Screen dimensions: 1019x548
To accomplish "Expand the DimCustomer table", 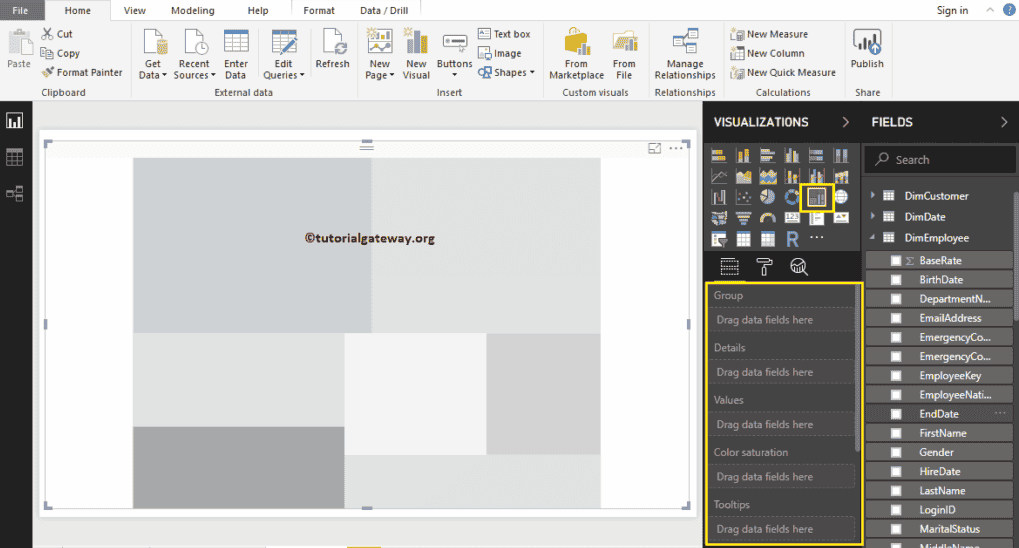I will [x=873, y=195].
